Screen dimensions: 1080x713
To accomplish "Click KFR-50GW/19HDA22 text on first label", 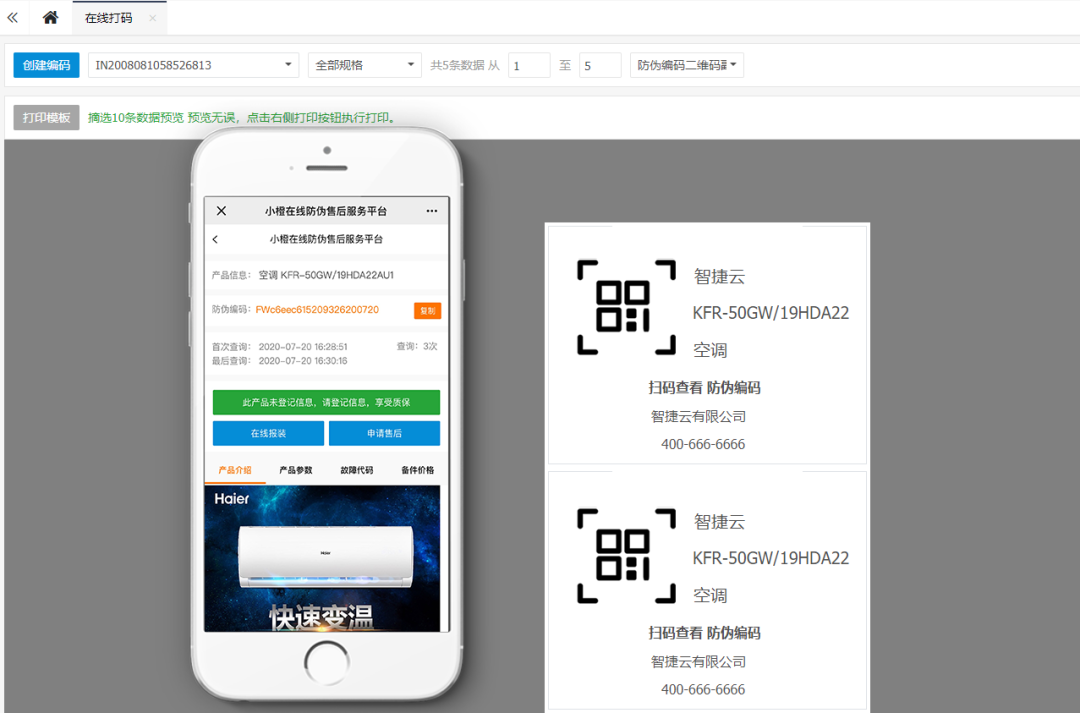I will [771, 313].
